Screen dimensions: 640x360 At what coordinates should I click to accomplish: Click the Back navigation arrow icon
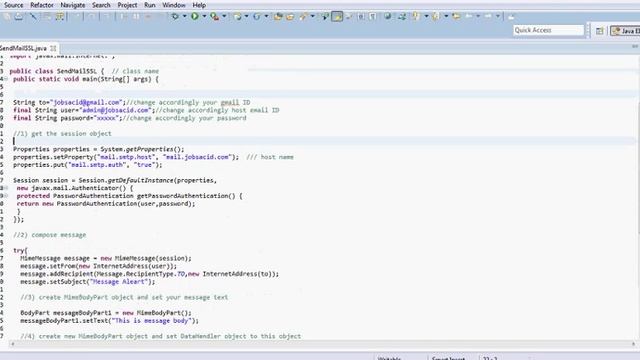469,16
